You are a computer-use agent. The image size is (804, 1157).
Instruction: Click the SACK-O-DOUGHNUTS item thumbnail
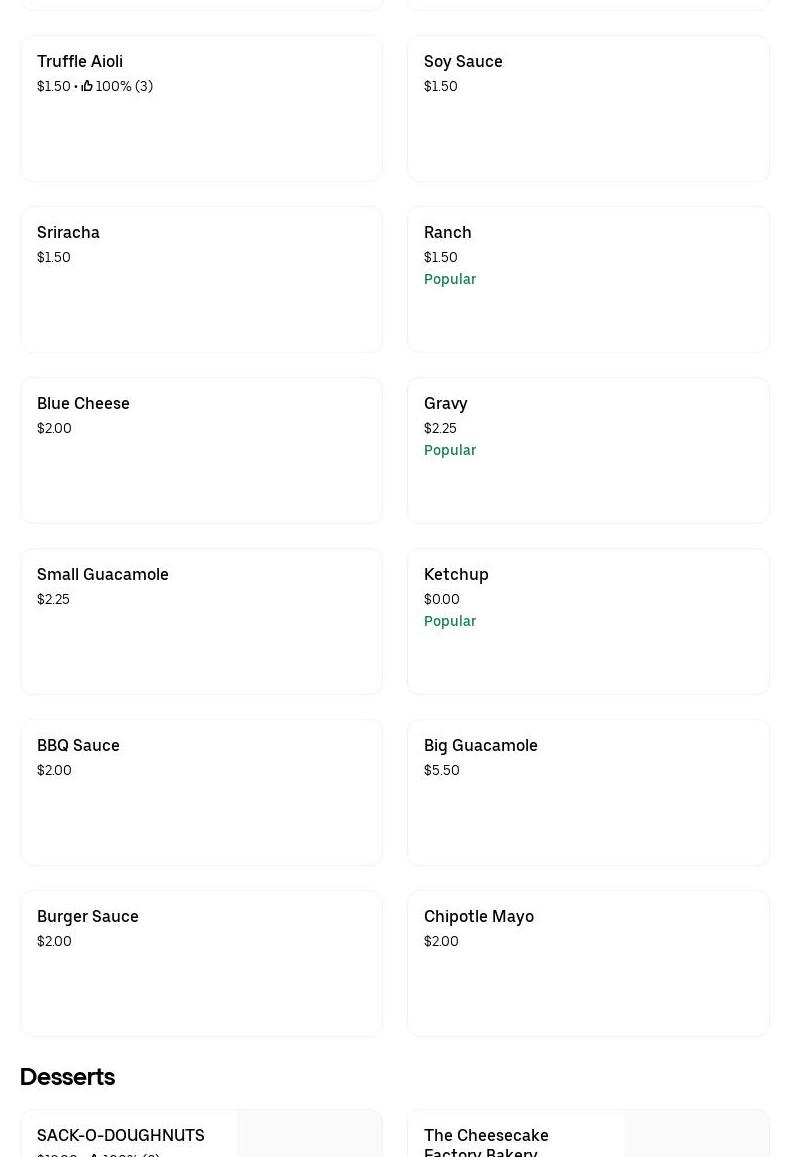(x=310, y=1135)
